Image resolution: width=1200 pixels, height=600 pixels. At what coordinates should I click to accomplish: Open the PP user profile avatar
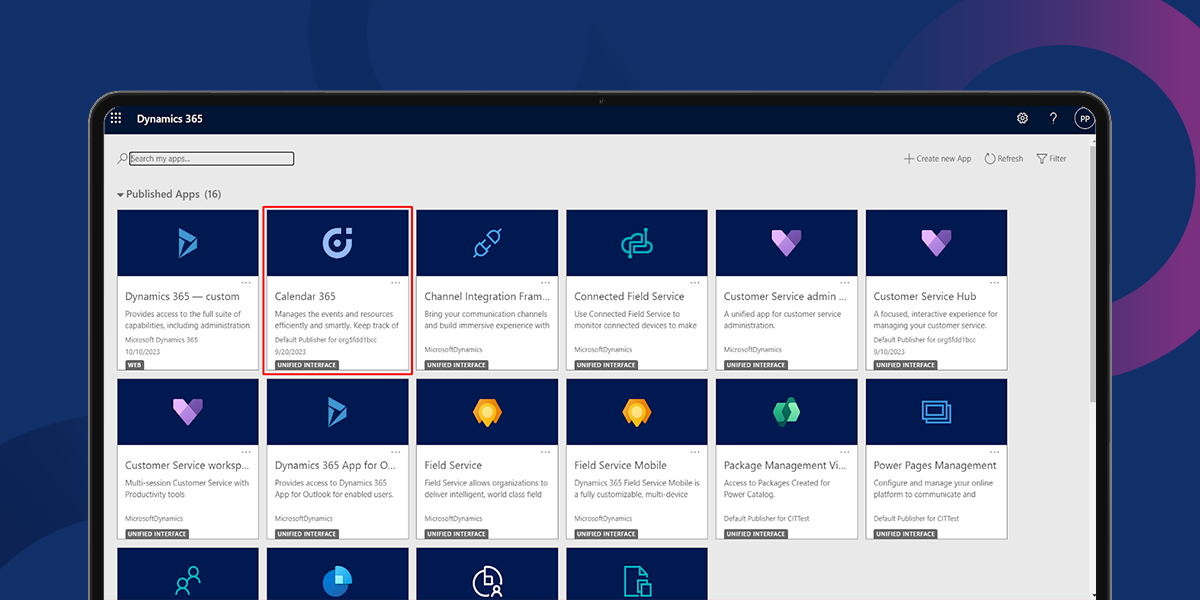pyautogui.click(x=1084, y=118)
